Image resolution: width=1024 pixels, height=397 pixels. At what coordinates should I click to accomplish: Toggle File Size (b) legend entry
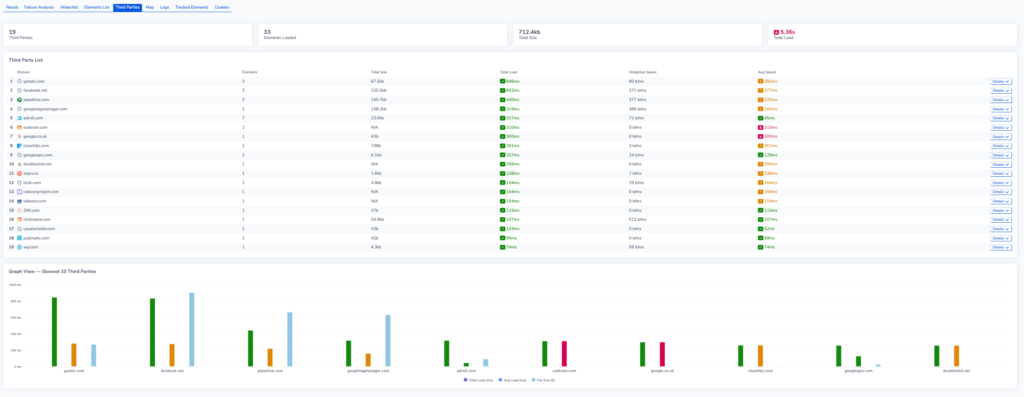(x=543, y=379)
